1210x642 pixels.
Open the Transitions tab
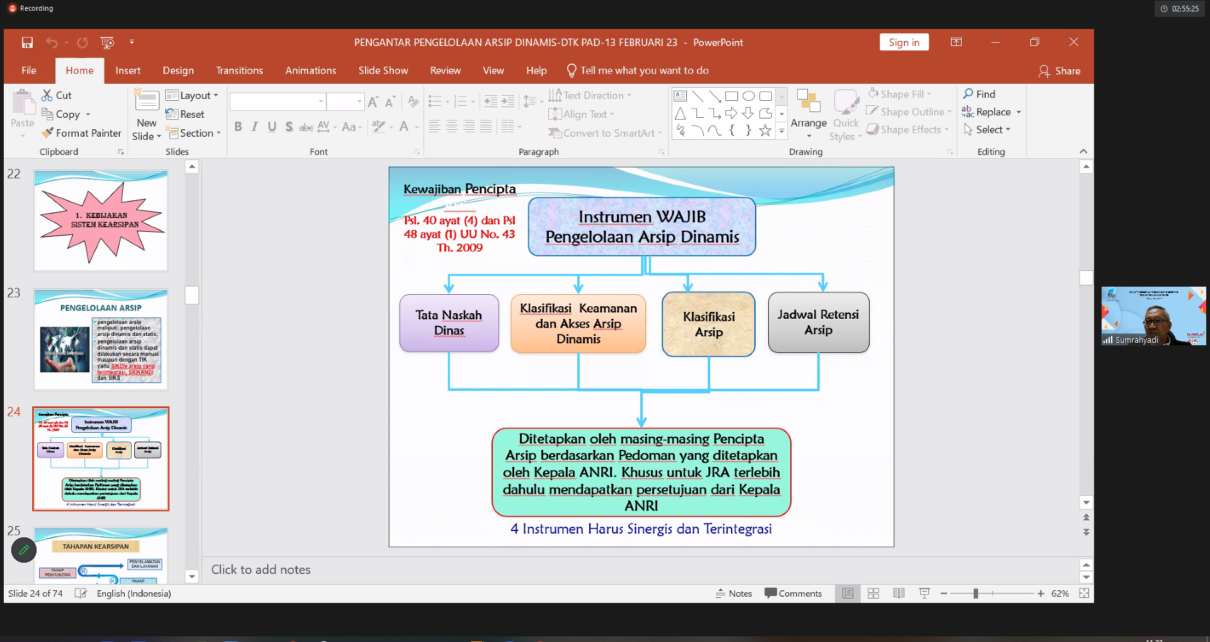point(239,71)
